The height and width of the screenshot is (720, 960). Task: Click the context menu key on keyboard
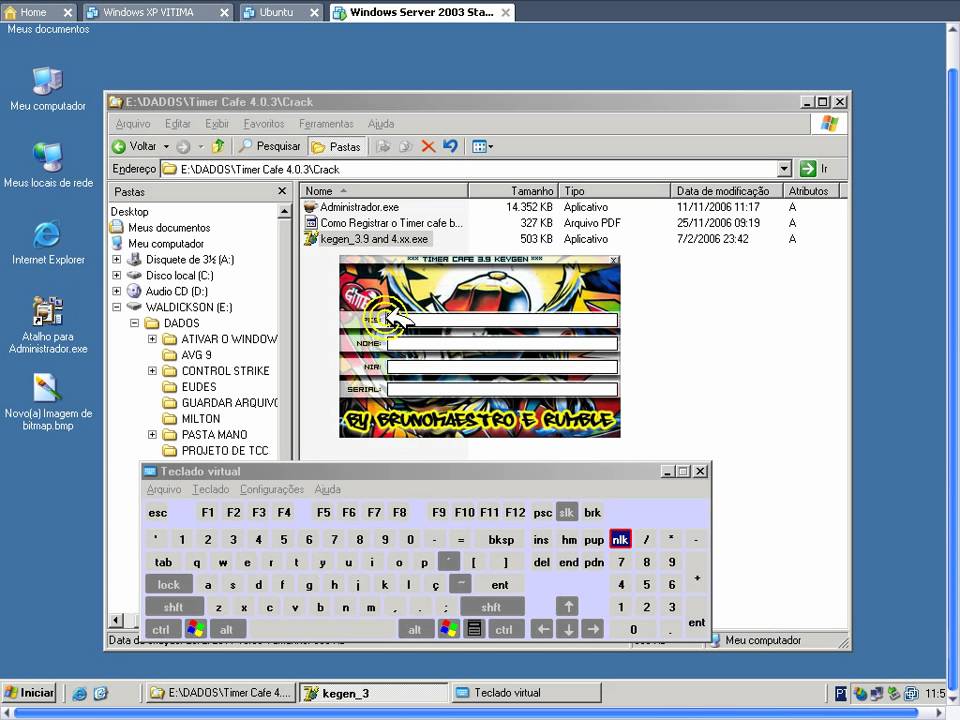point(474,629)
